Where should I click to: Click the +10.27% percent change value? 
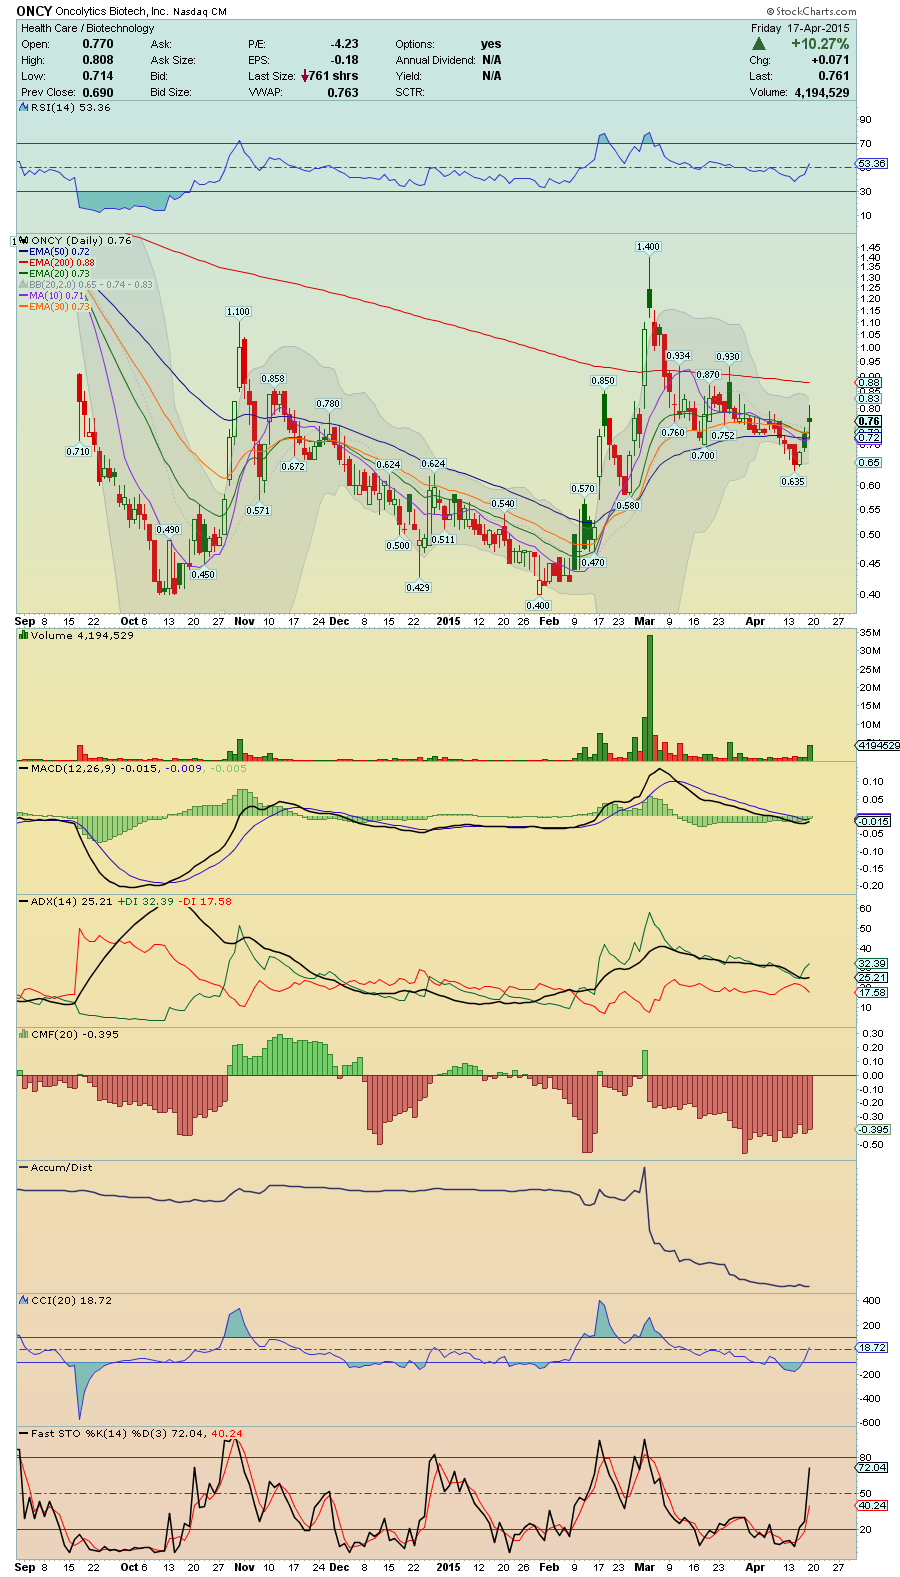pyautogui.click(x=820, y=44)
